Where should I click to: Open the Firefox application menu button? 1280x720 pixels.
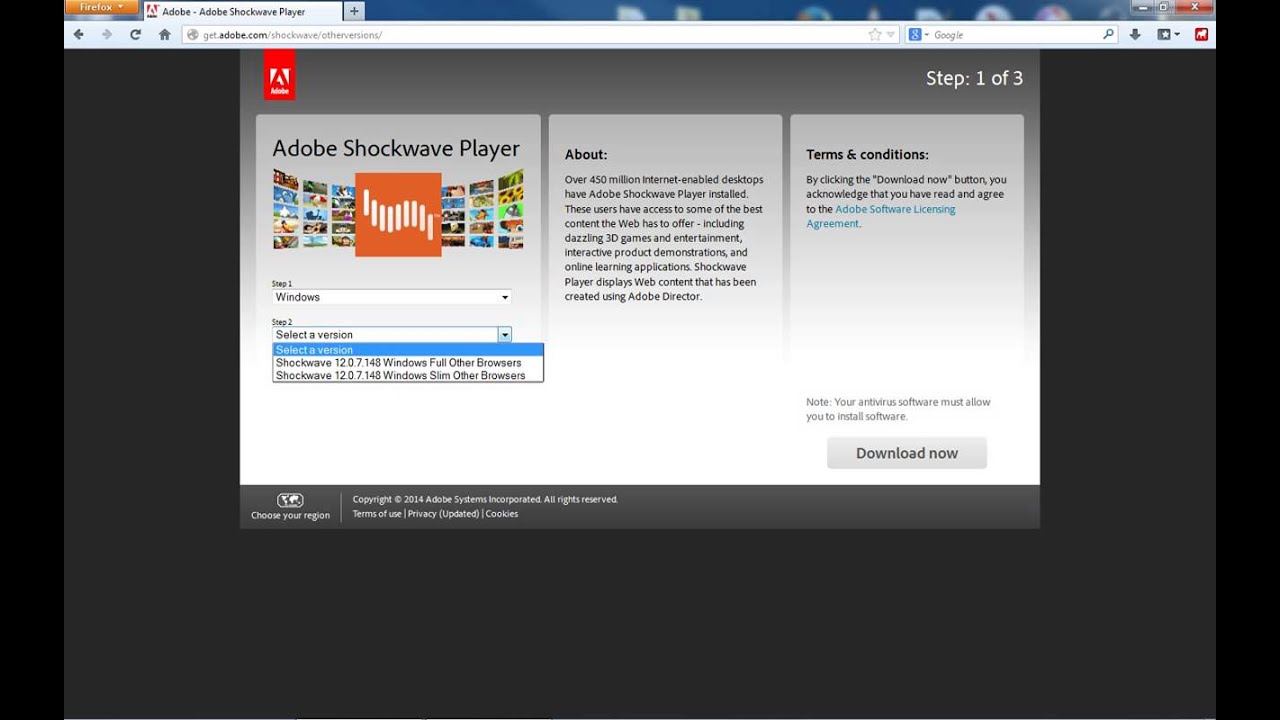tap(101, 7)
